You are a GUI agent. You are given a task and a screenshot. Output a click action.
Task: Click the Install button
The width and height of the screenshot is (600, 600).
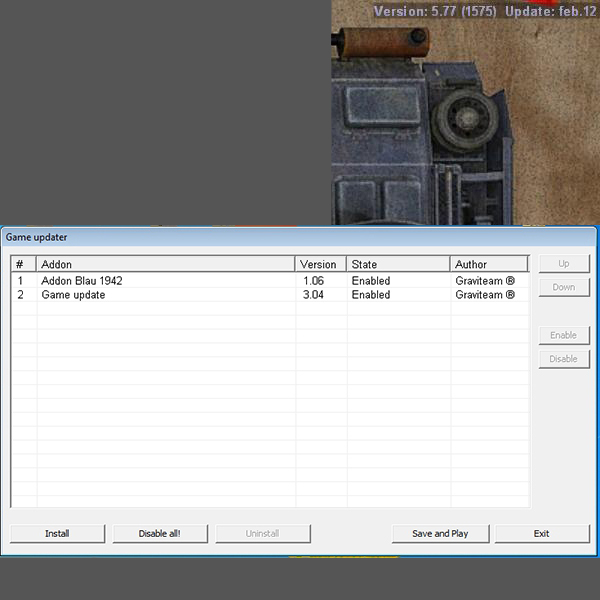pos(57,533)
